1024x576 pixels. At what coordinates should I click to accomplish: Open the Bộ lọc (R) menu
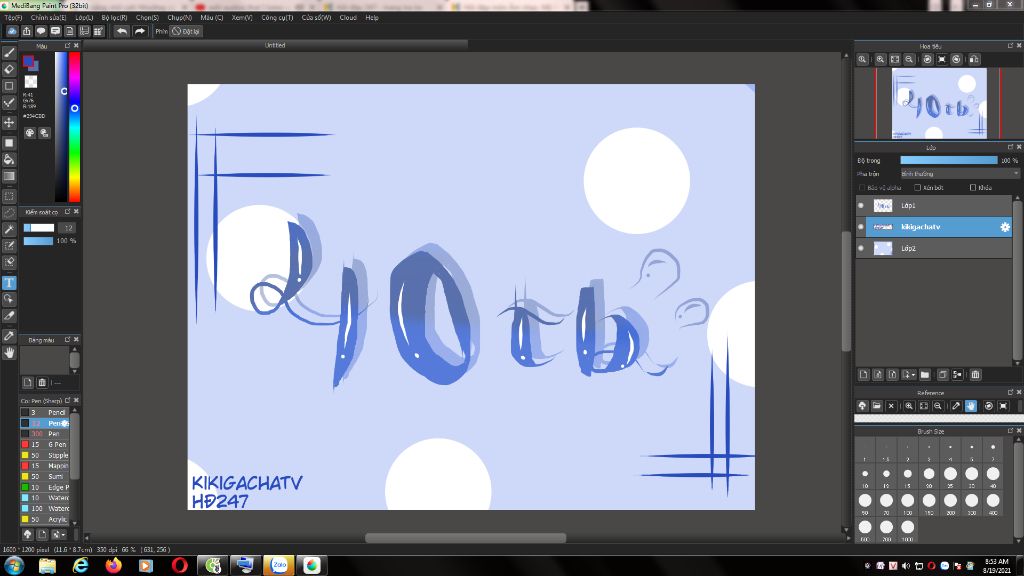pos(114,18)
